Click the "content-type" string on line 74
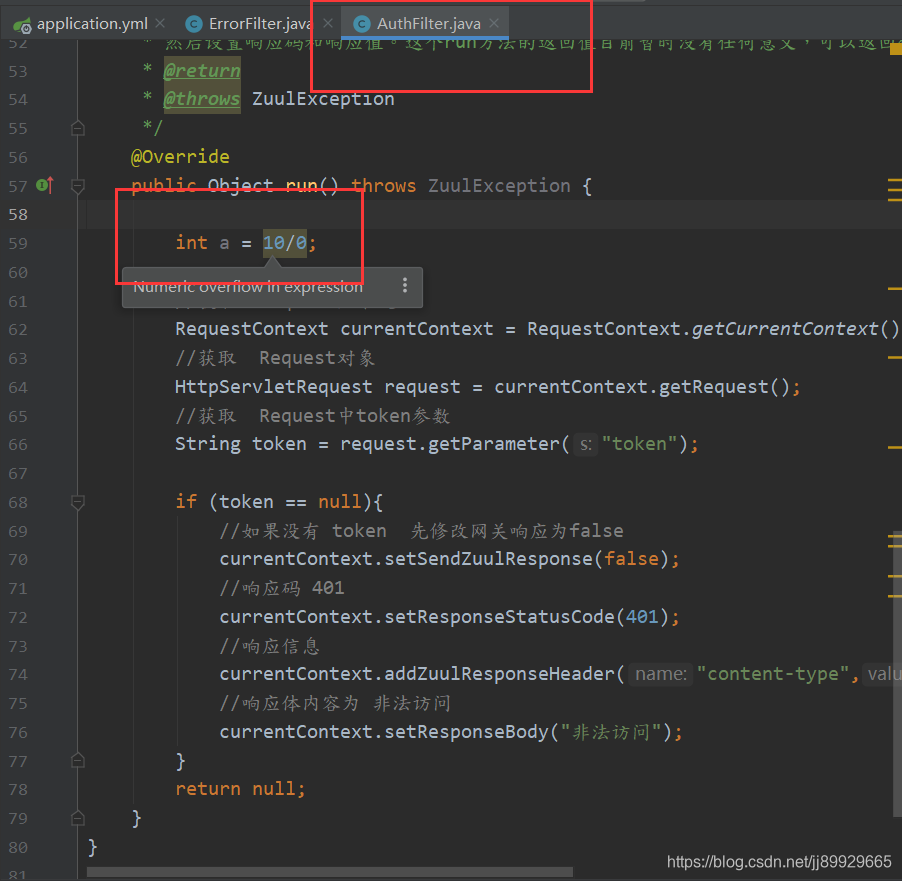Screen dimensions: 902x881 pyautogui.click(x=773, y=674)
